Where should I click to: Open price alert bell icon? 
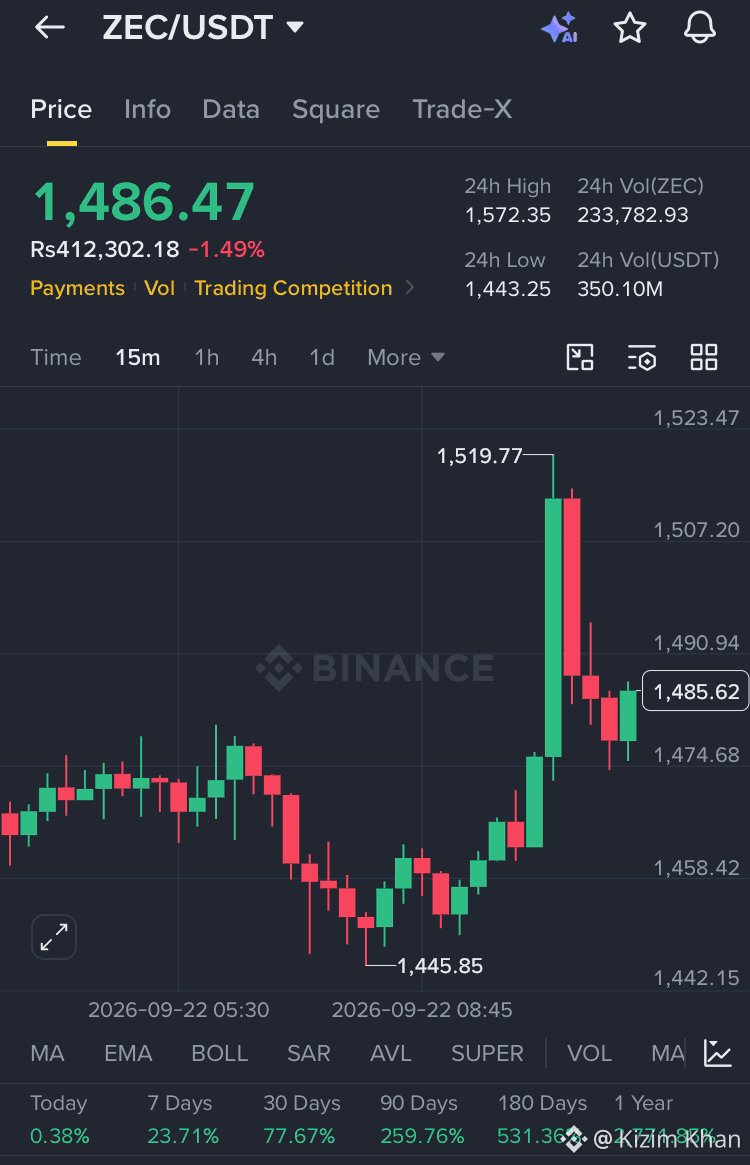coord(699,27)
